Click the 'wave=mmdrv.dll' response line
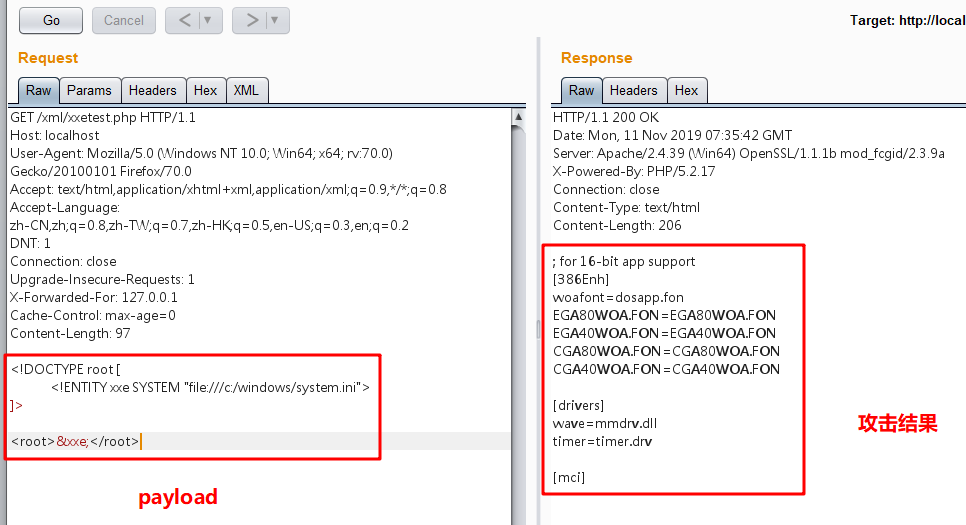The height and width of the screenshot is (525, 966). [x=605, y=423]
